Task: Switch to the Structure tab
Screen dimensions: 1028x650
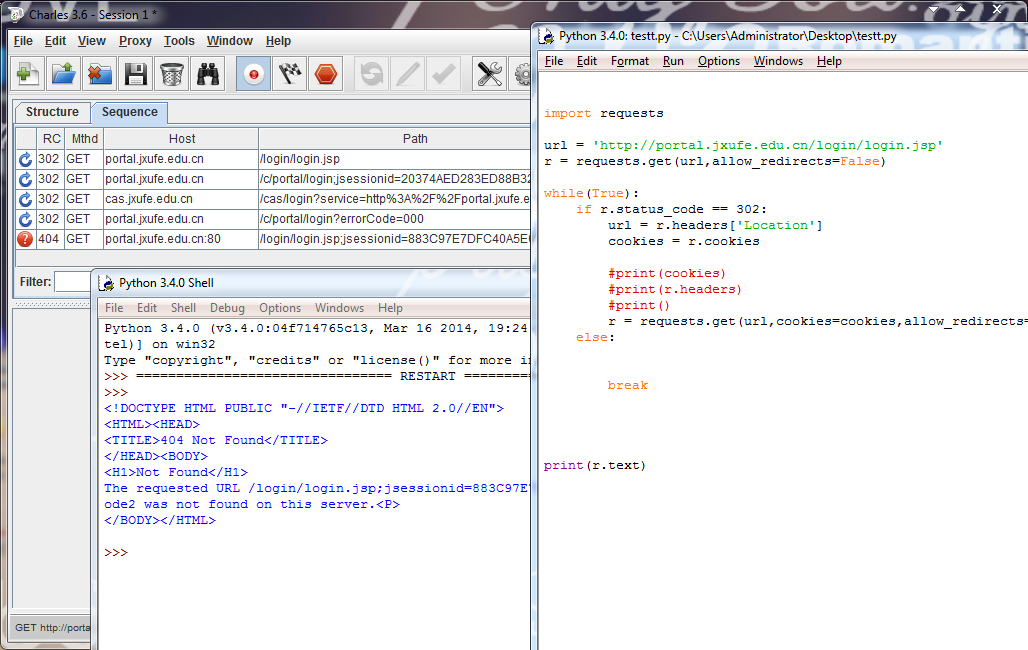Action: [x=52, y=112]
